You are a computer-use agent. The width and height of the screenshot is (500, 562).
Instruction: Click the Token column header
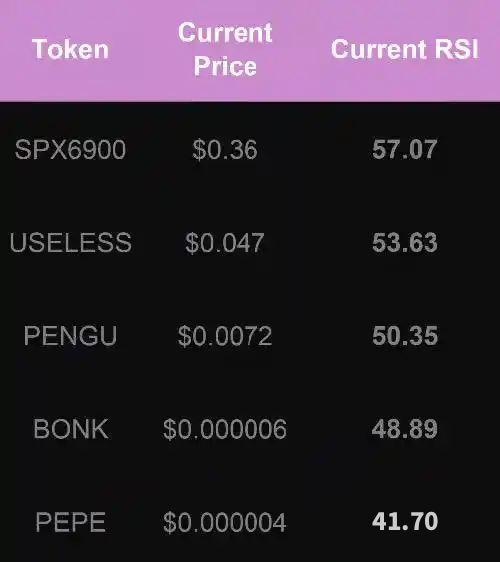(70, 49)
